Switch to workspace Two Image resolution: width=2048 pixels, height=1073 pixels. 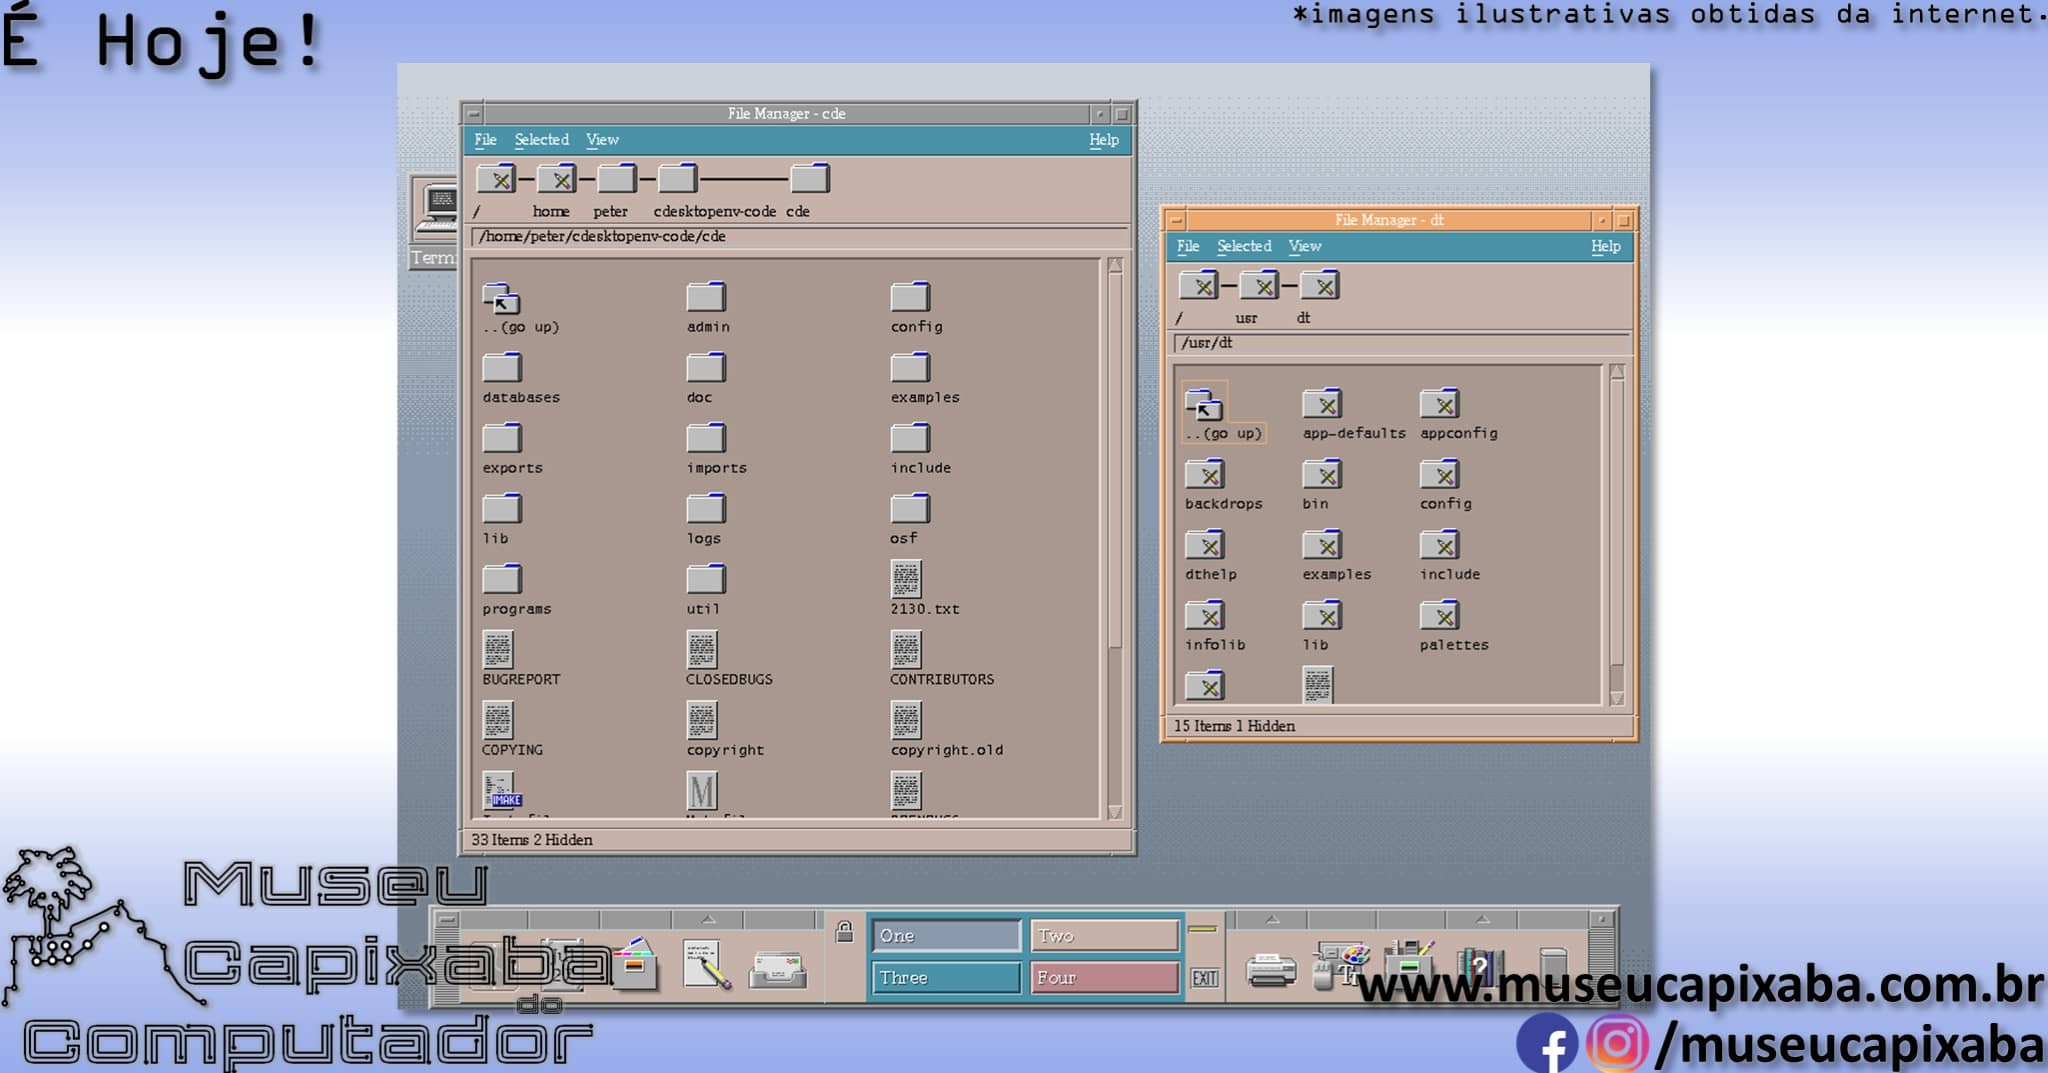click(x=1104, y=936)
